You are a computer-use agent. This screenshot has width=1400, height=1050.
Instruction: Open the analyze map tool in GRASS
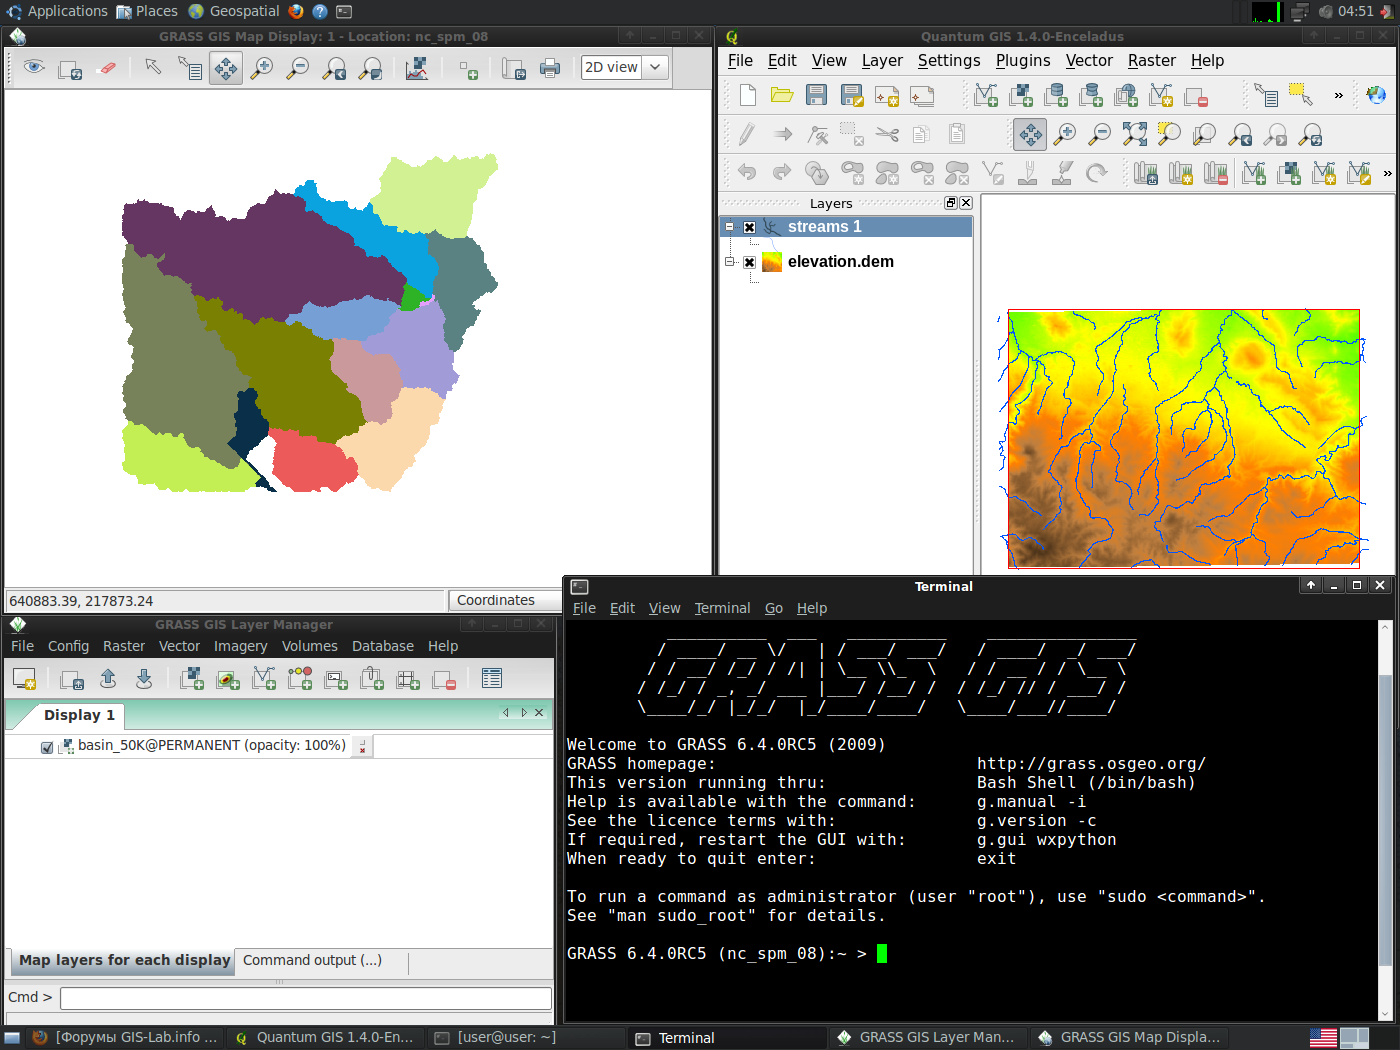point(417,68)
